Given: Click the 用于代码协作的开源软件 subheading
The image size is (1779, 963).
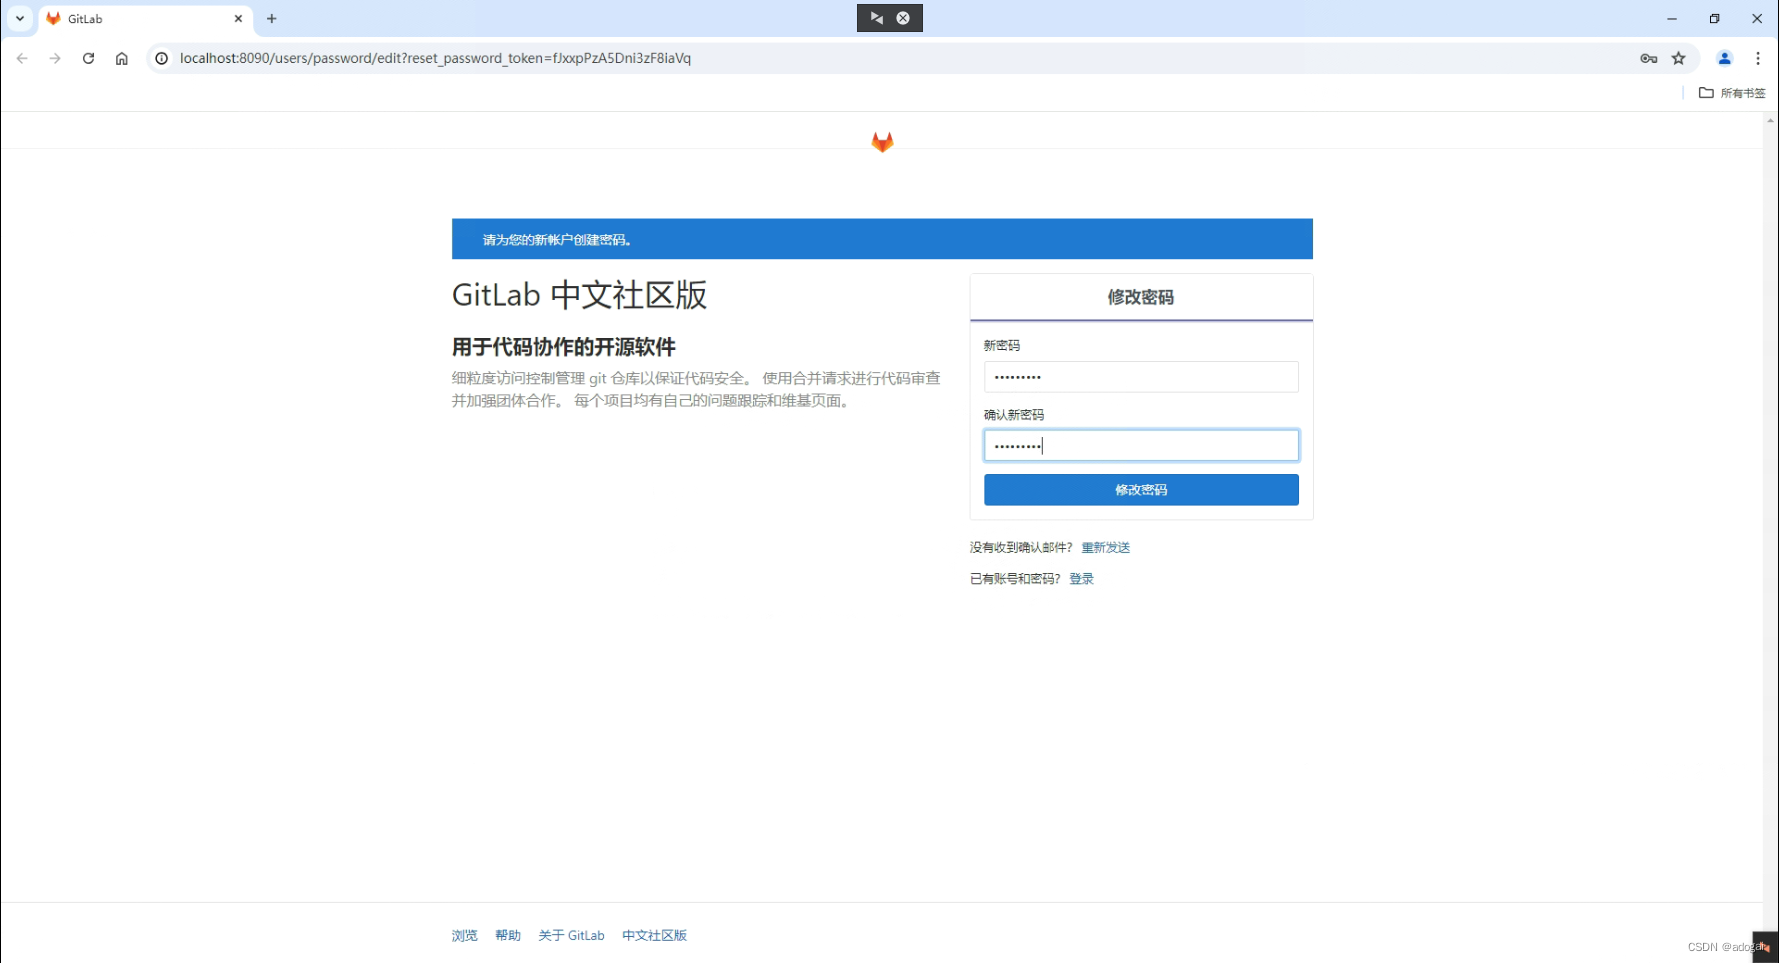Looking at the screenshot, I should (x=564, y=347).
